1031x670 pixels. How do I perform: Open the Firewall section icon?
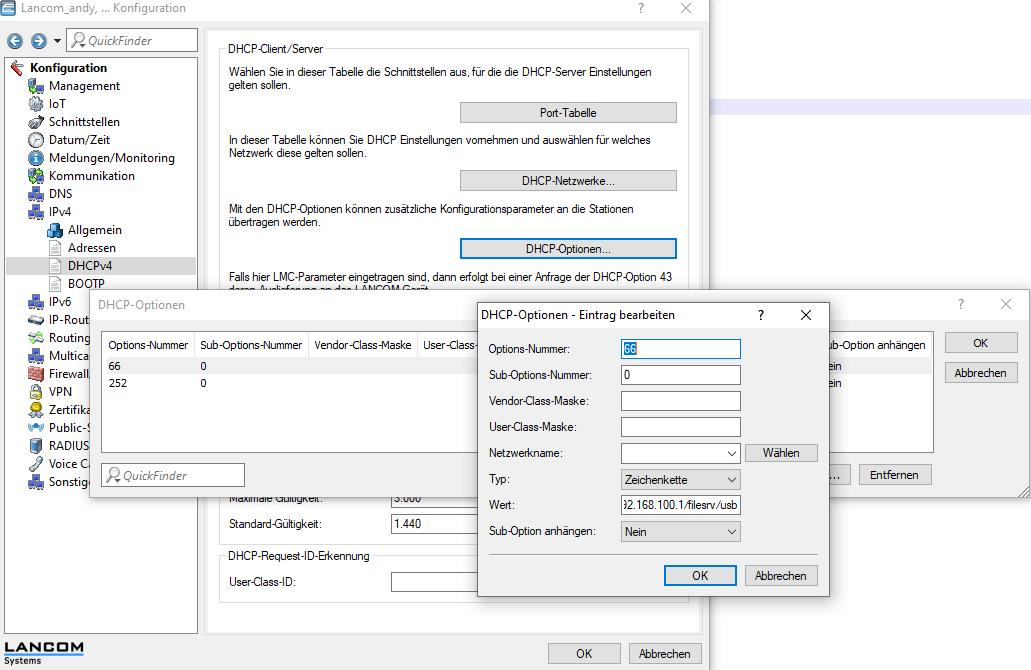click(x=36, y=373)
